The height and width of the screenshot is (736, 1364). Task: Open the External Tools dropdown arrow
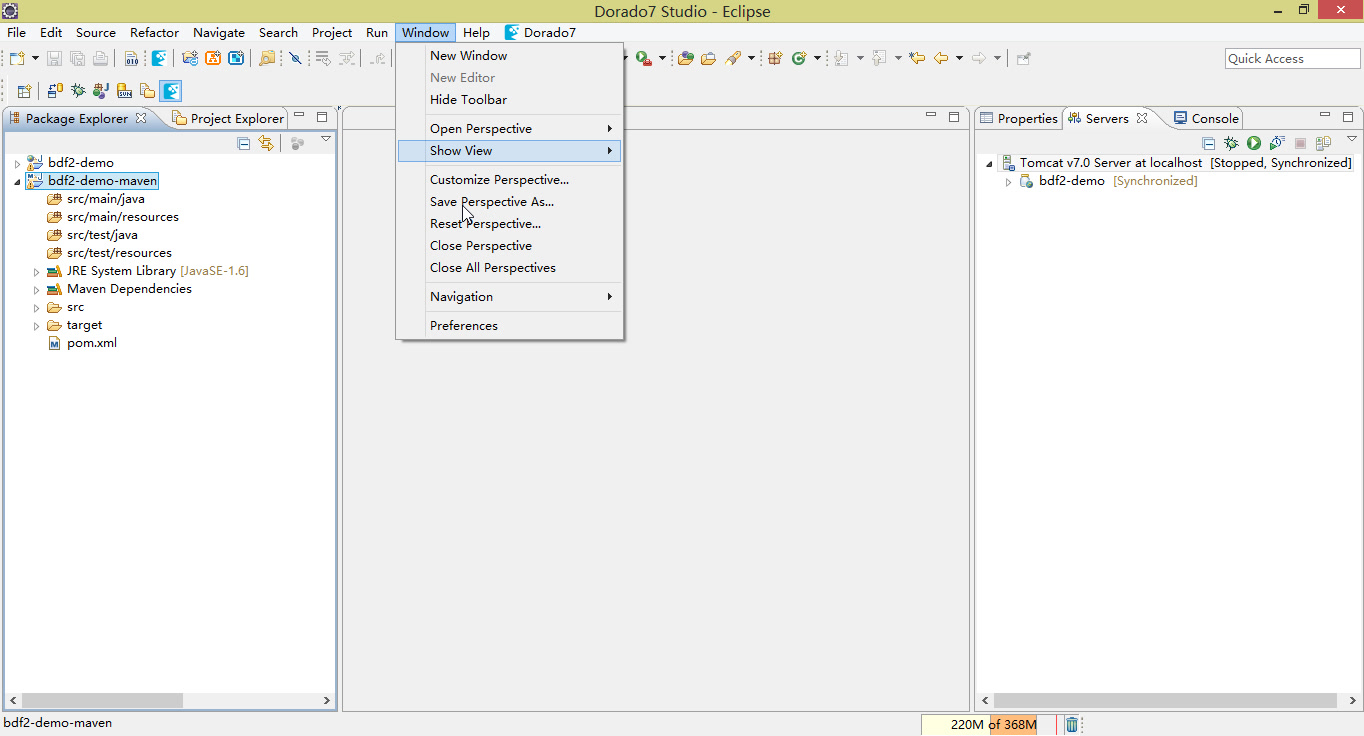pyautogui.click(x=662, y=58)
